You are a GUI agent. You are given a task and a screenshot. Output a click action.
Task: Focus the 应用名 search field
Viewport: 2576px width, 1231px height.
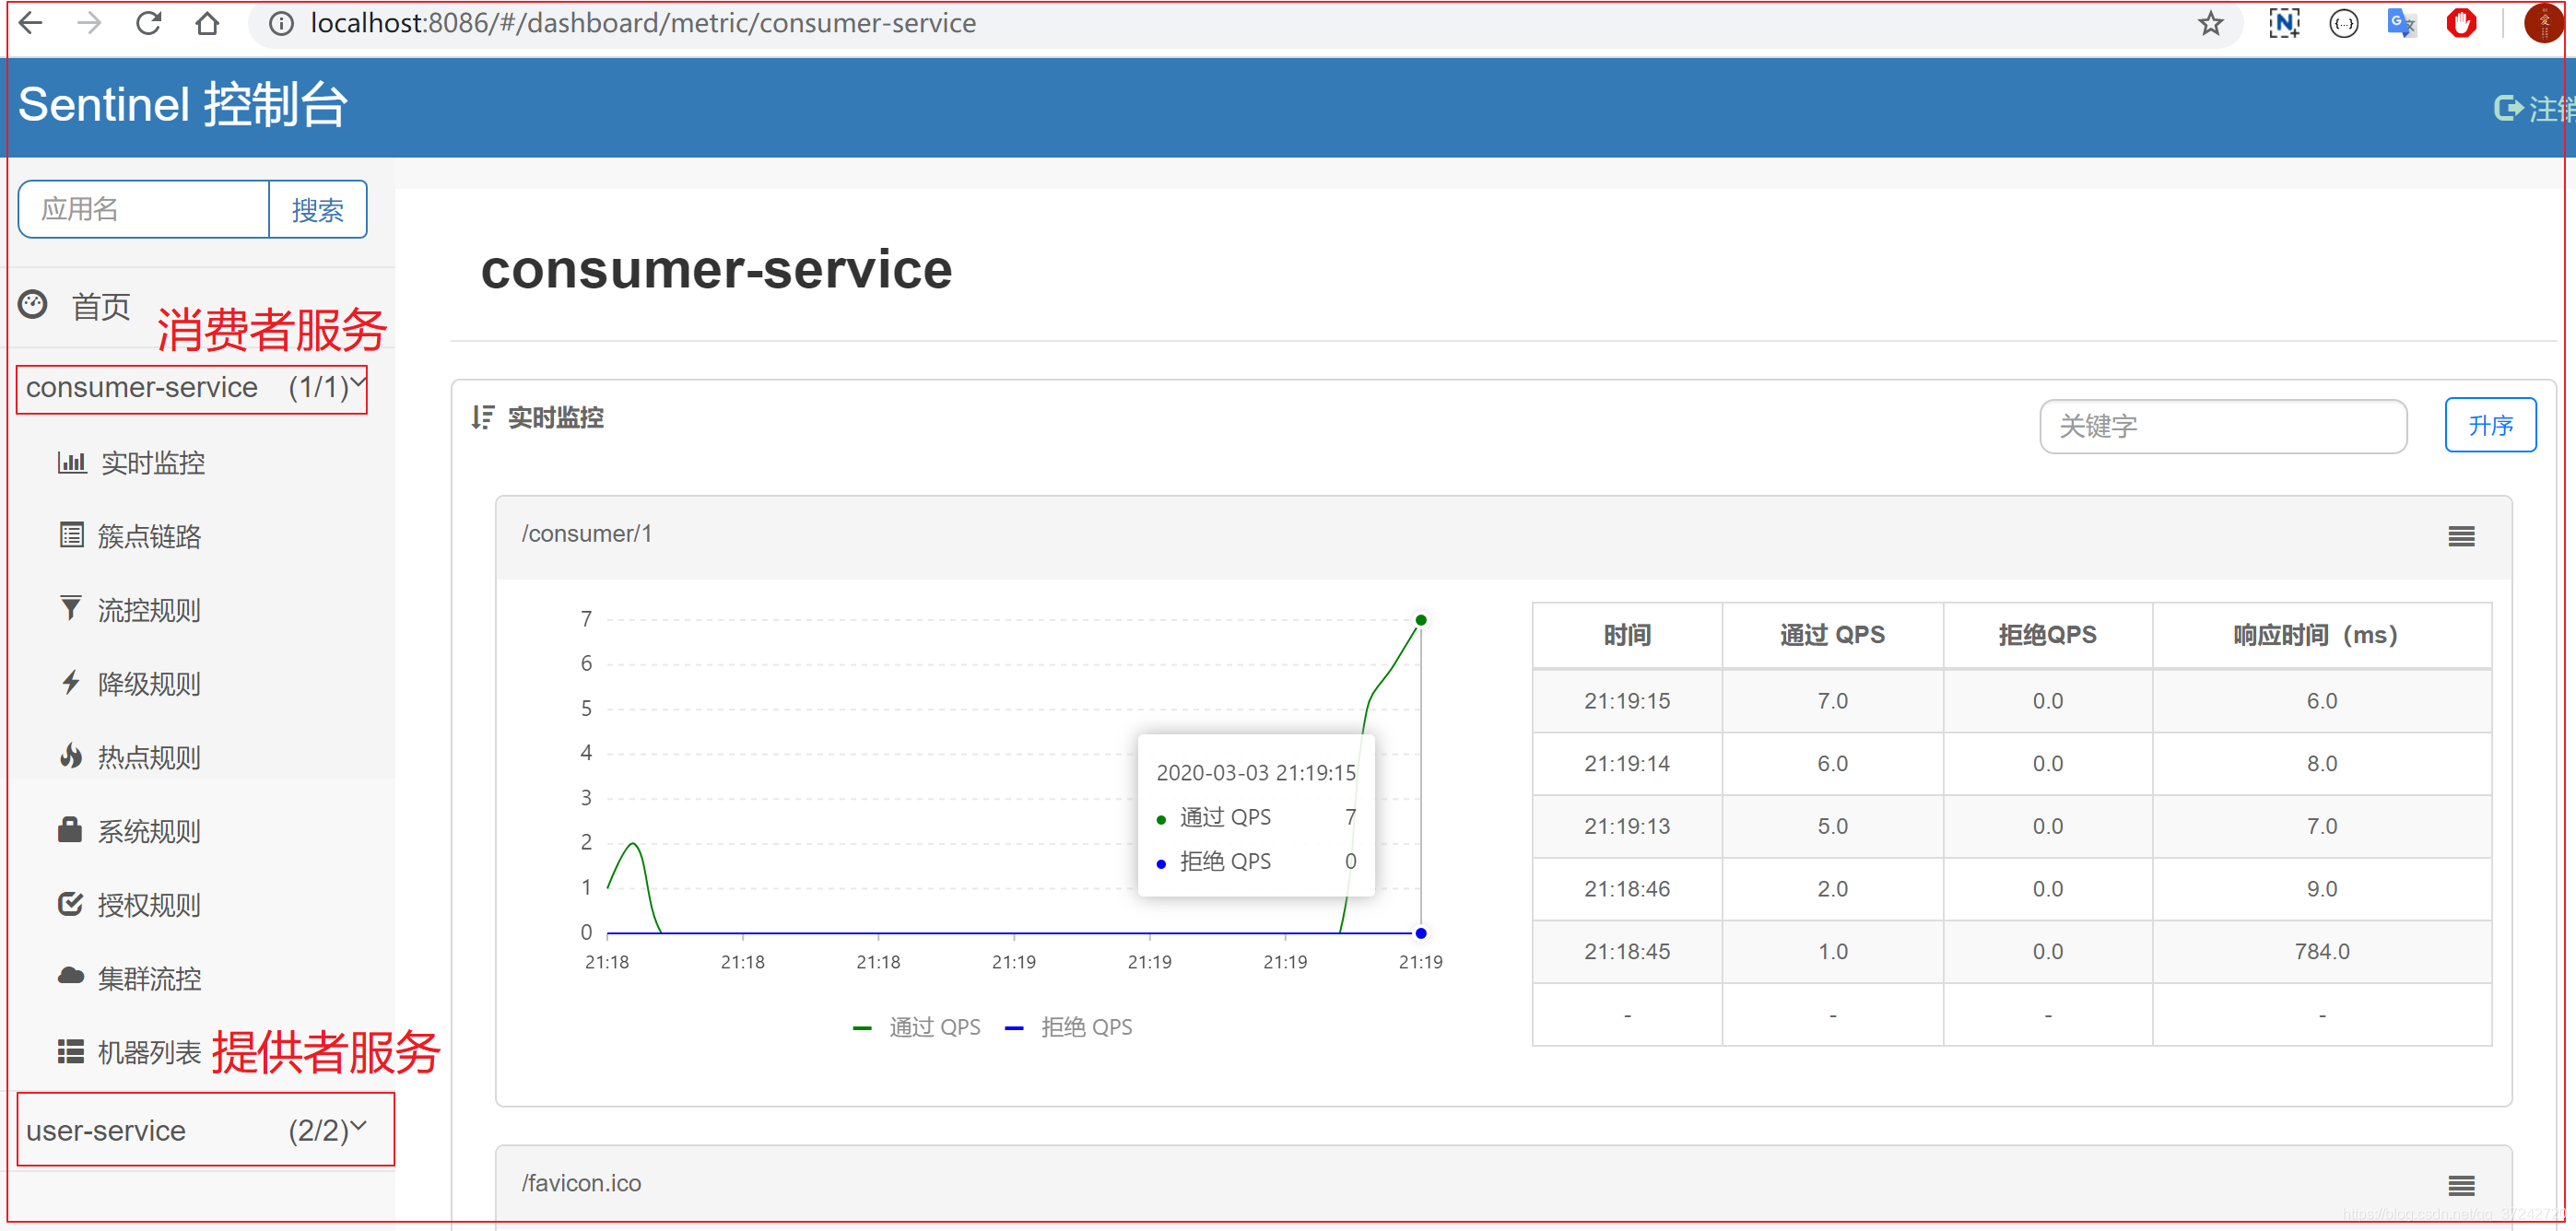[144, 209]
